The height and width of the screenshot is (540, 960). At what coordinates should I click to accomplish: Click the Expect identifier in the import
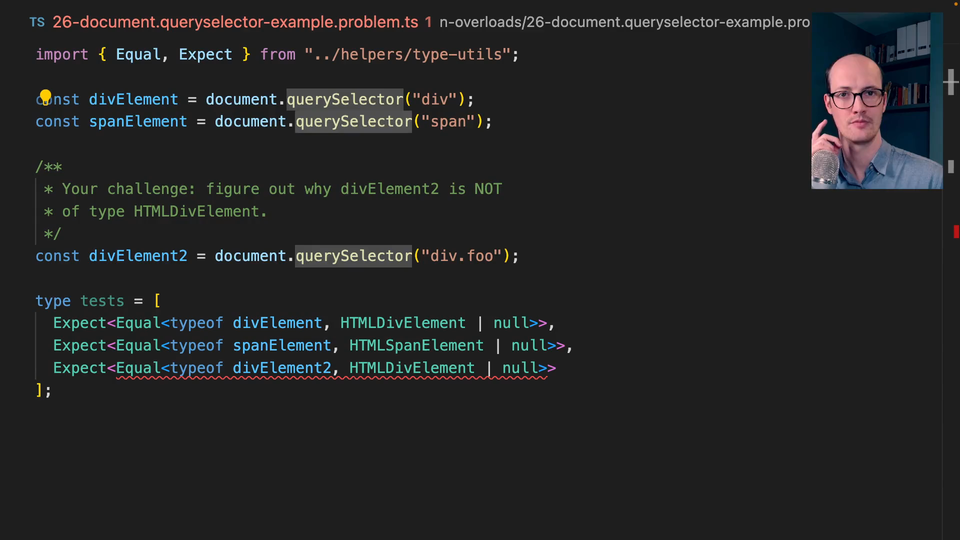point(205,54)
